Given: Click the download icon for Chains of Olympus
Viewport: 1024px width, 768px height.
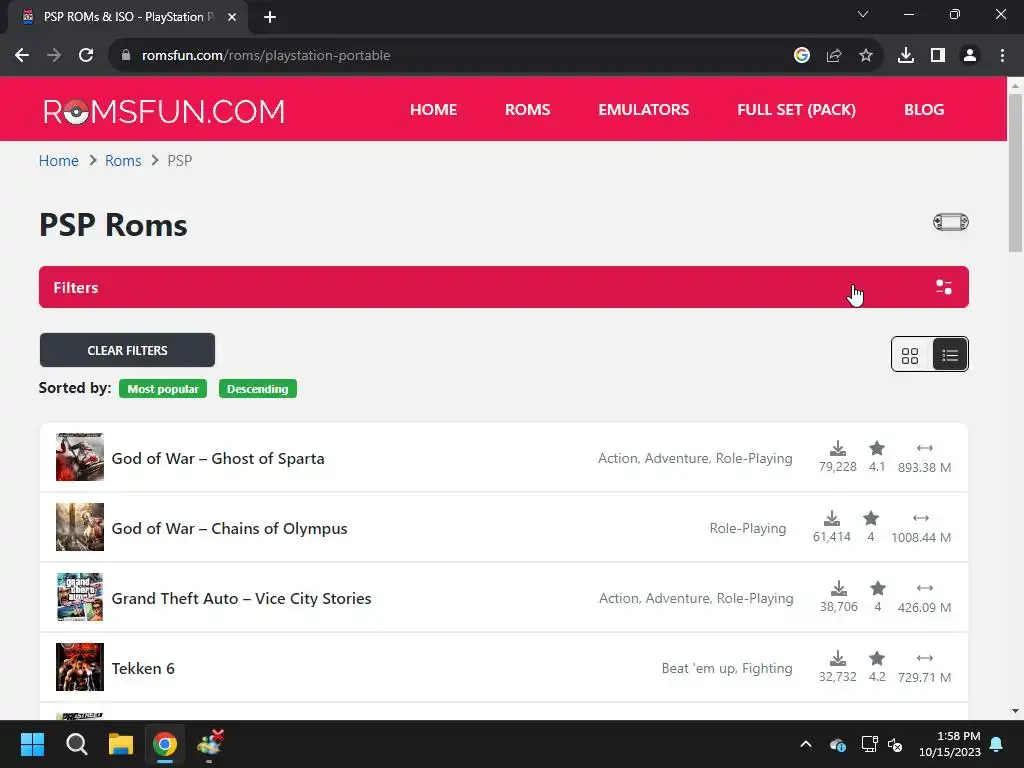Looking at the screenshot, I should tap(832, 519).
